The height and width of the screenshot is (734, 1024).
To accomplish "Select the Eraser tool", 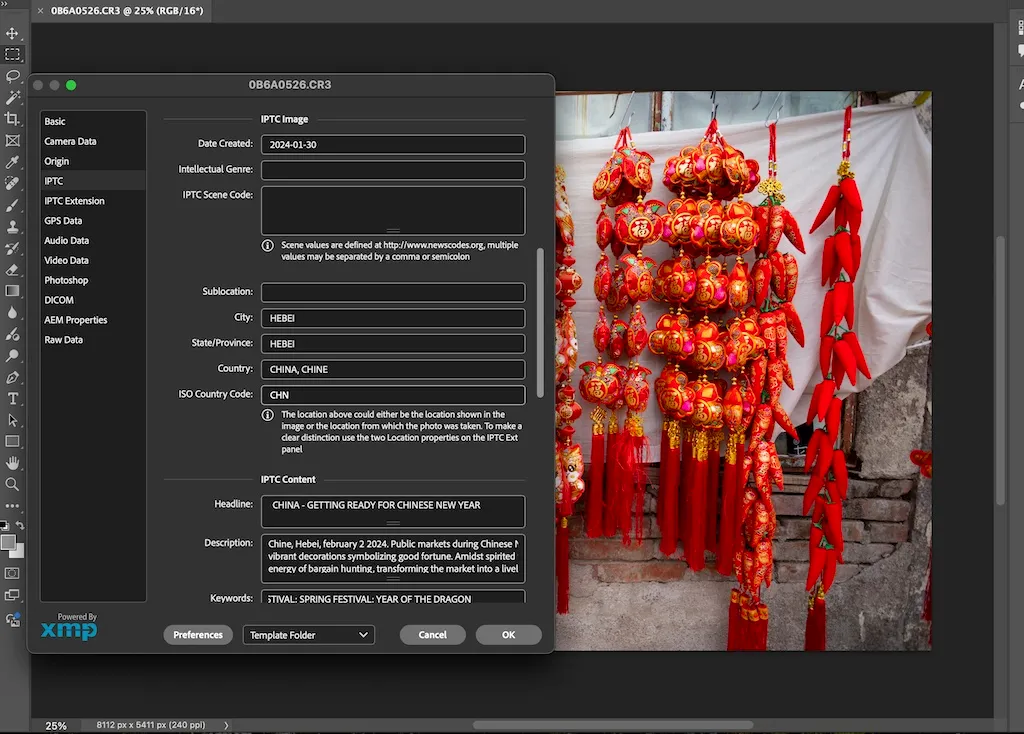I will [12, 270].
